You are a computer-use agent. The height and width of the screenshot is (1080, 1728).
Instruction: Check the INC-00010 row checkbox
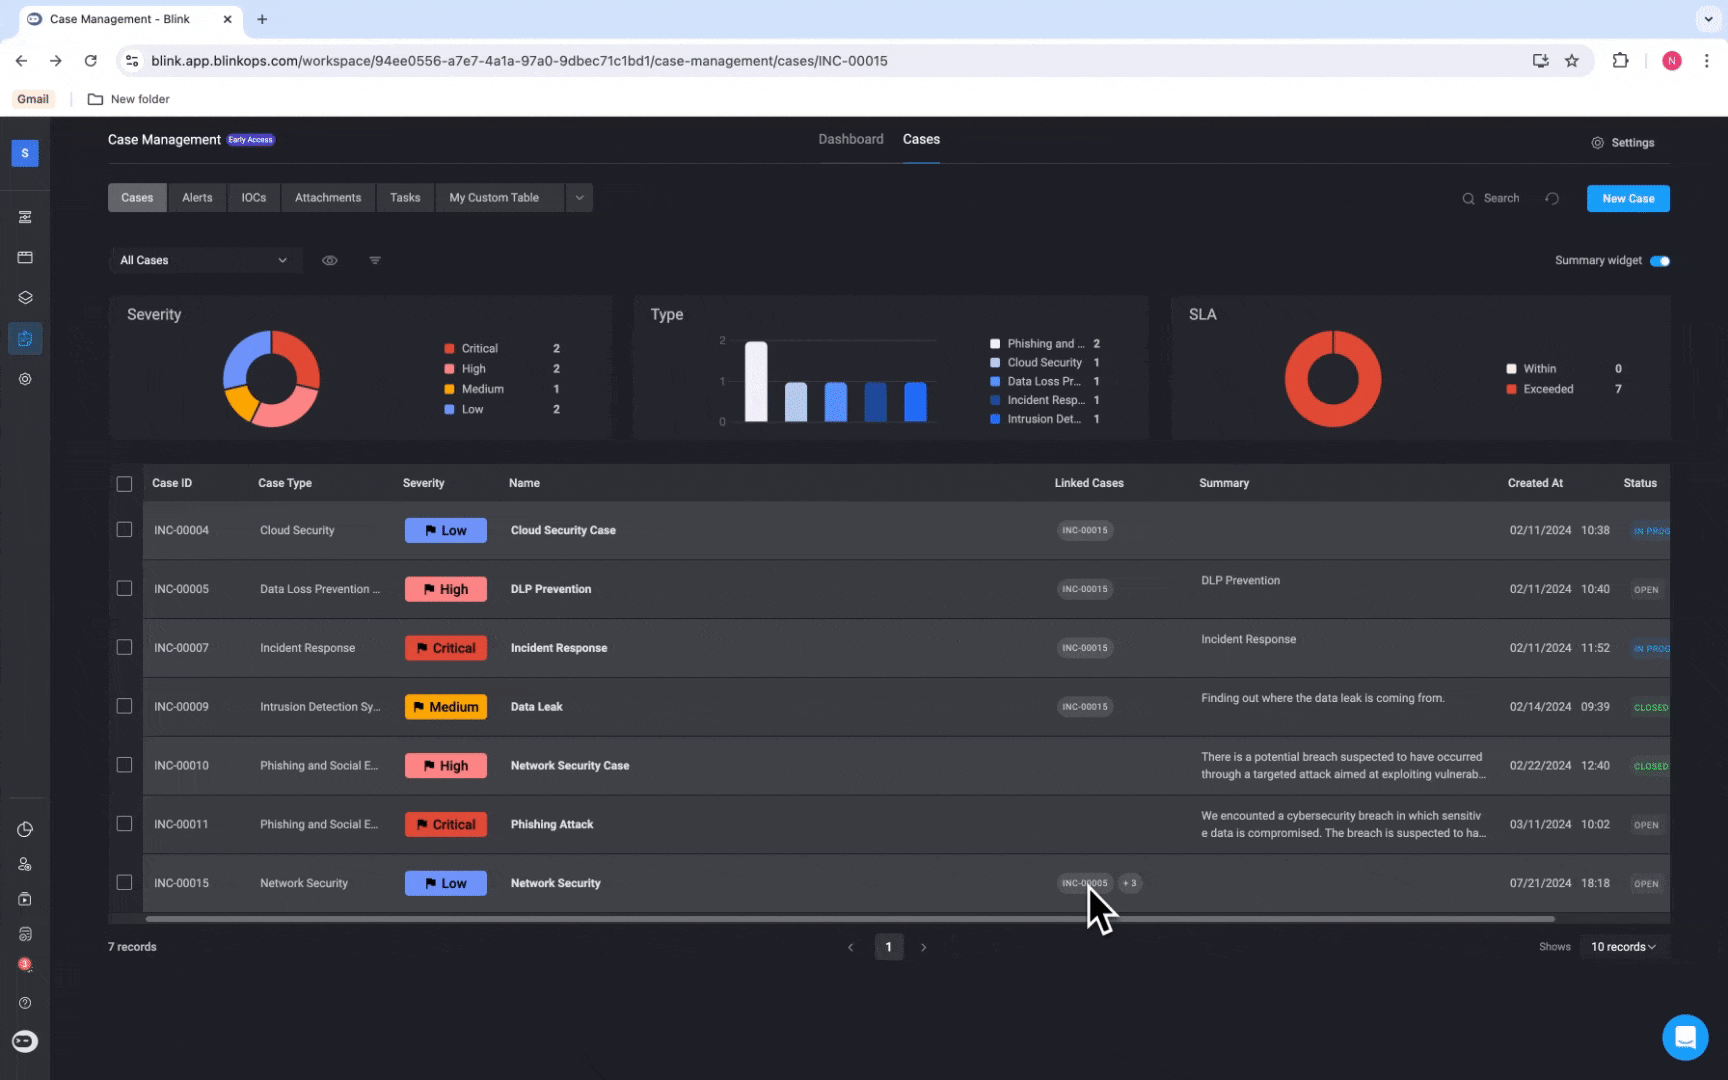pyautogui.click(x=124, y=765)
